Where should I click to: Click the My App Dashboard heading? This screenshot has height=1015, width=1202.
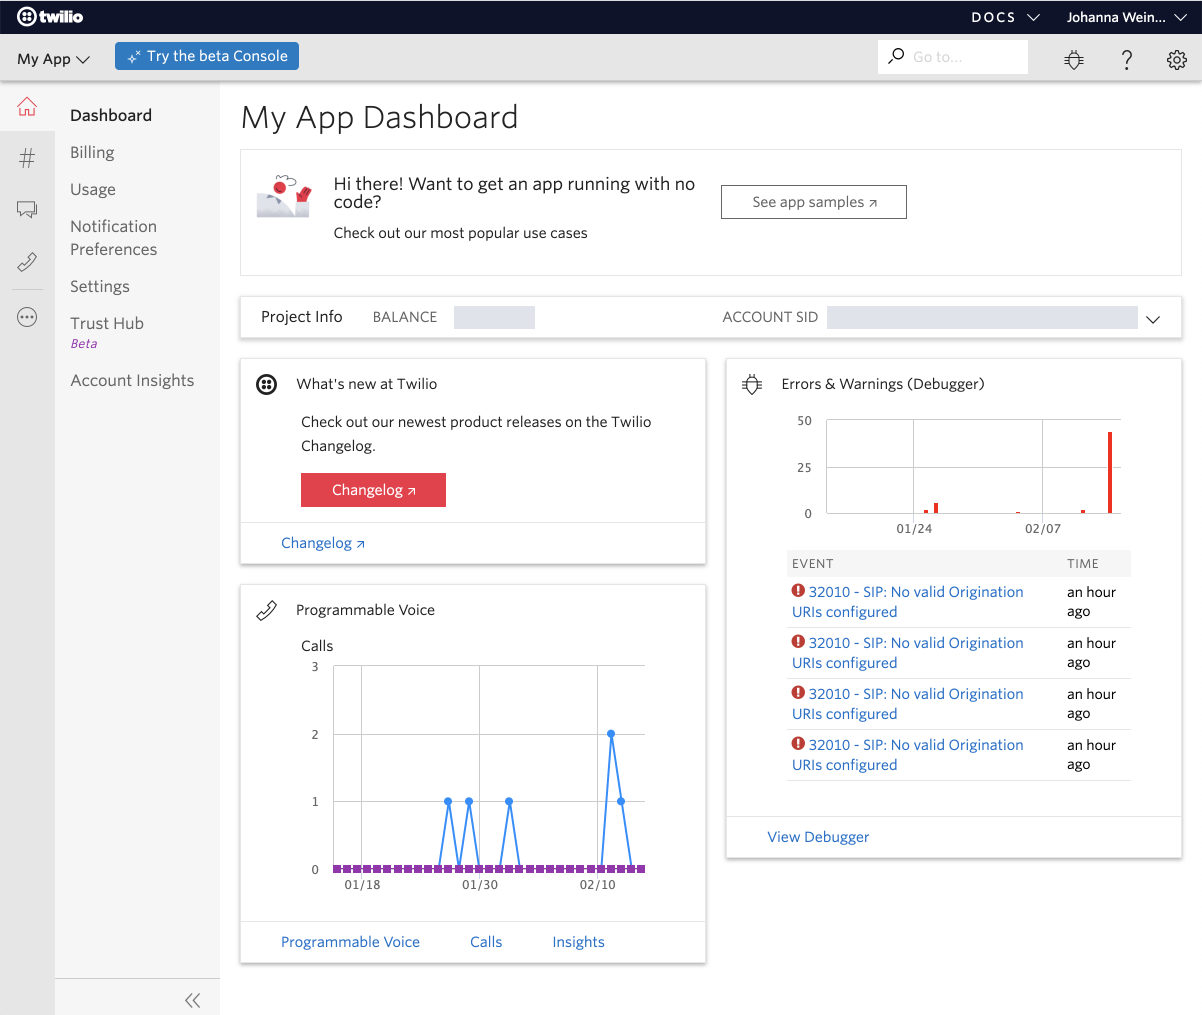(380, 117)
